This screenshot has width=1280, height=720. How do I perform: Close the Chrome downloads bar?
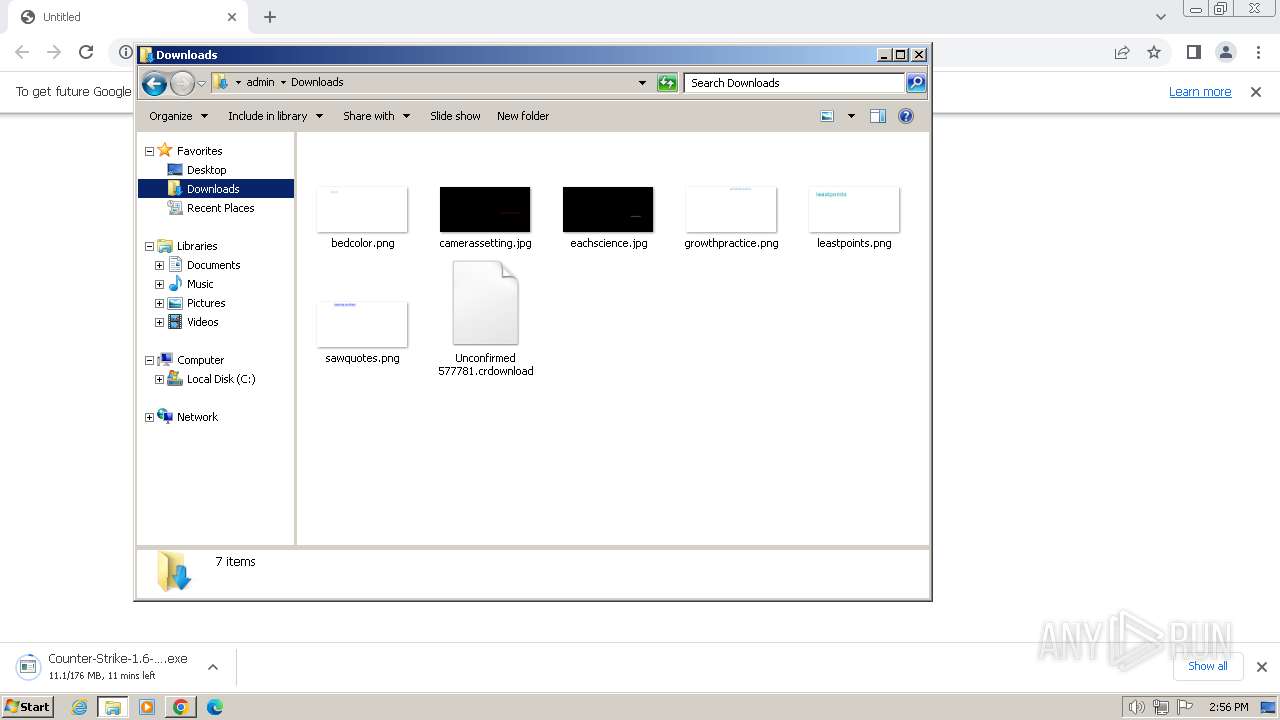pyautogui.click(x=1261, y=667)
